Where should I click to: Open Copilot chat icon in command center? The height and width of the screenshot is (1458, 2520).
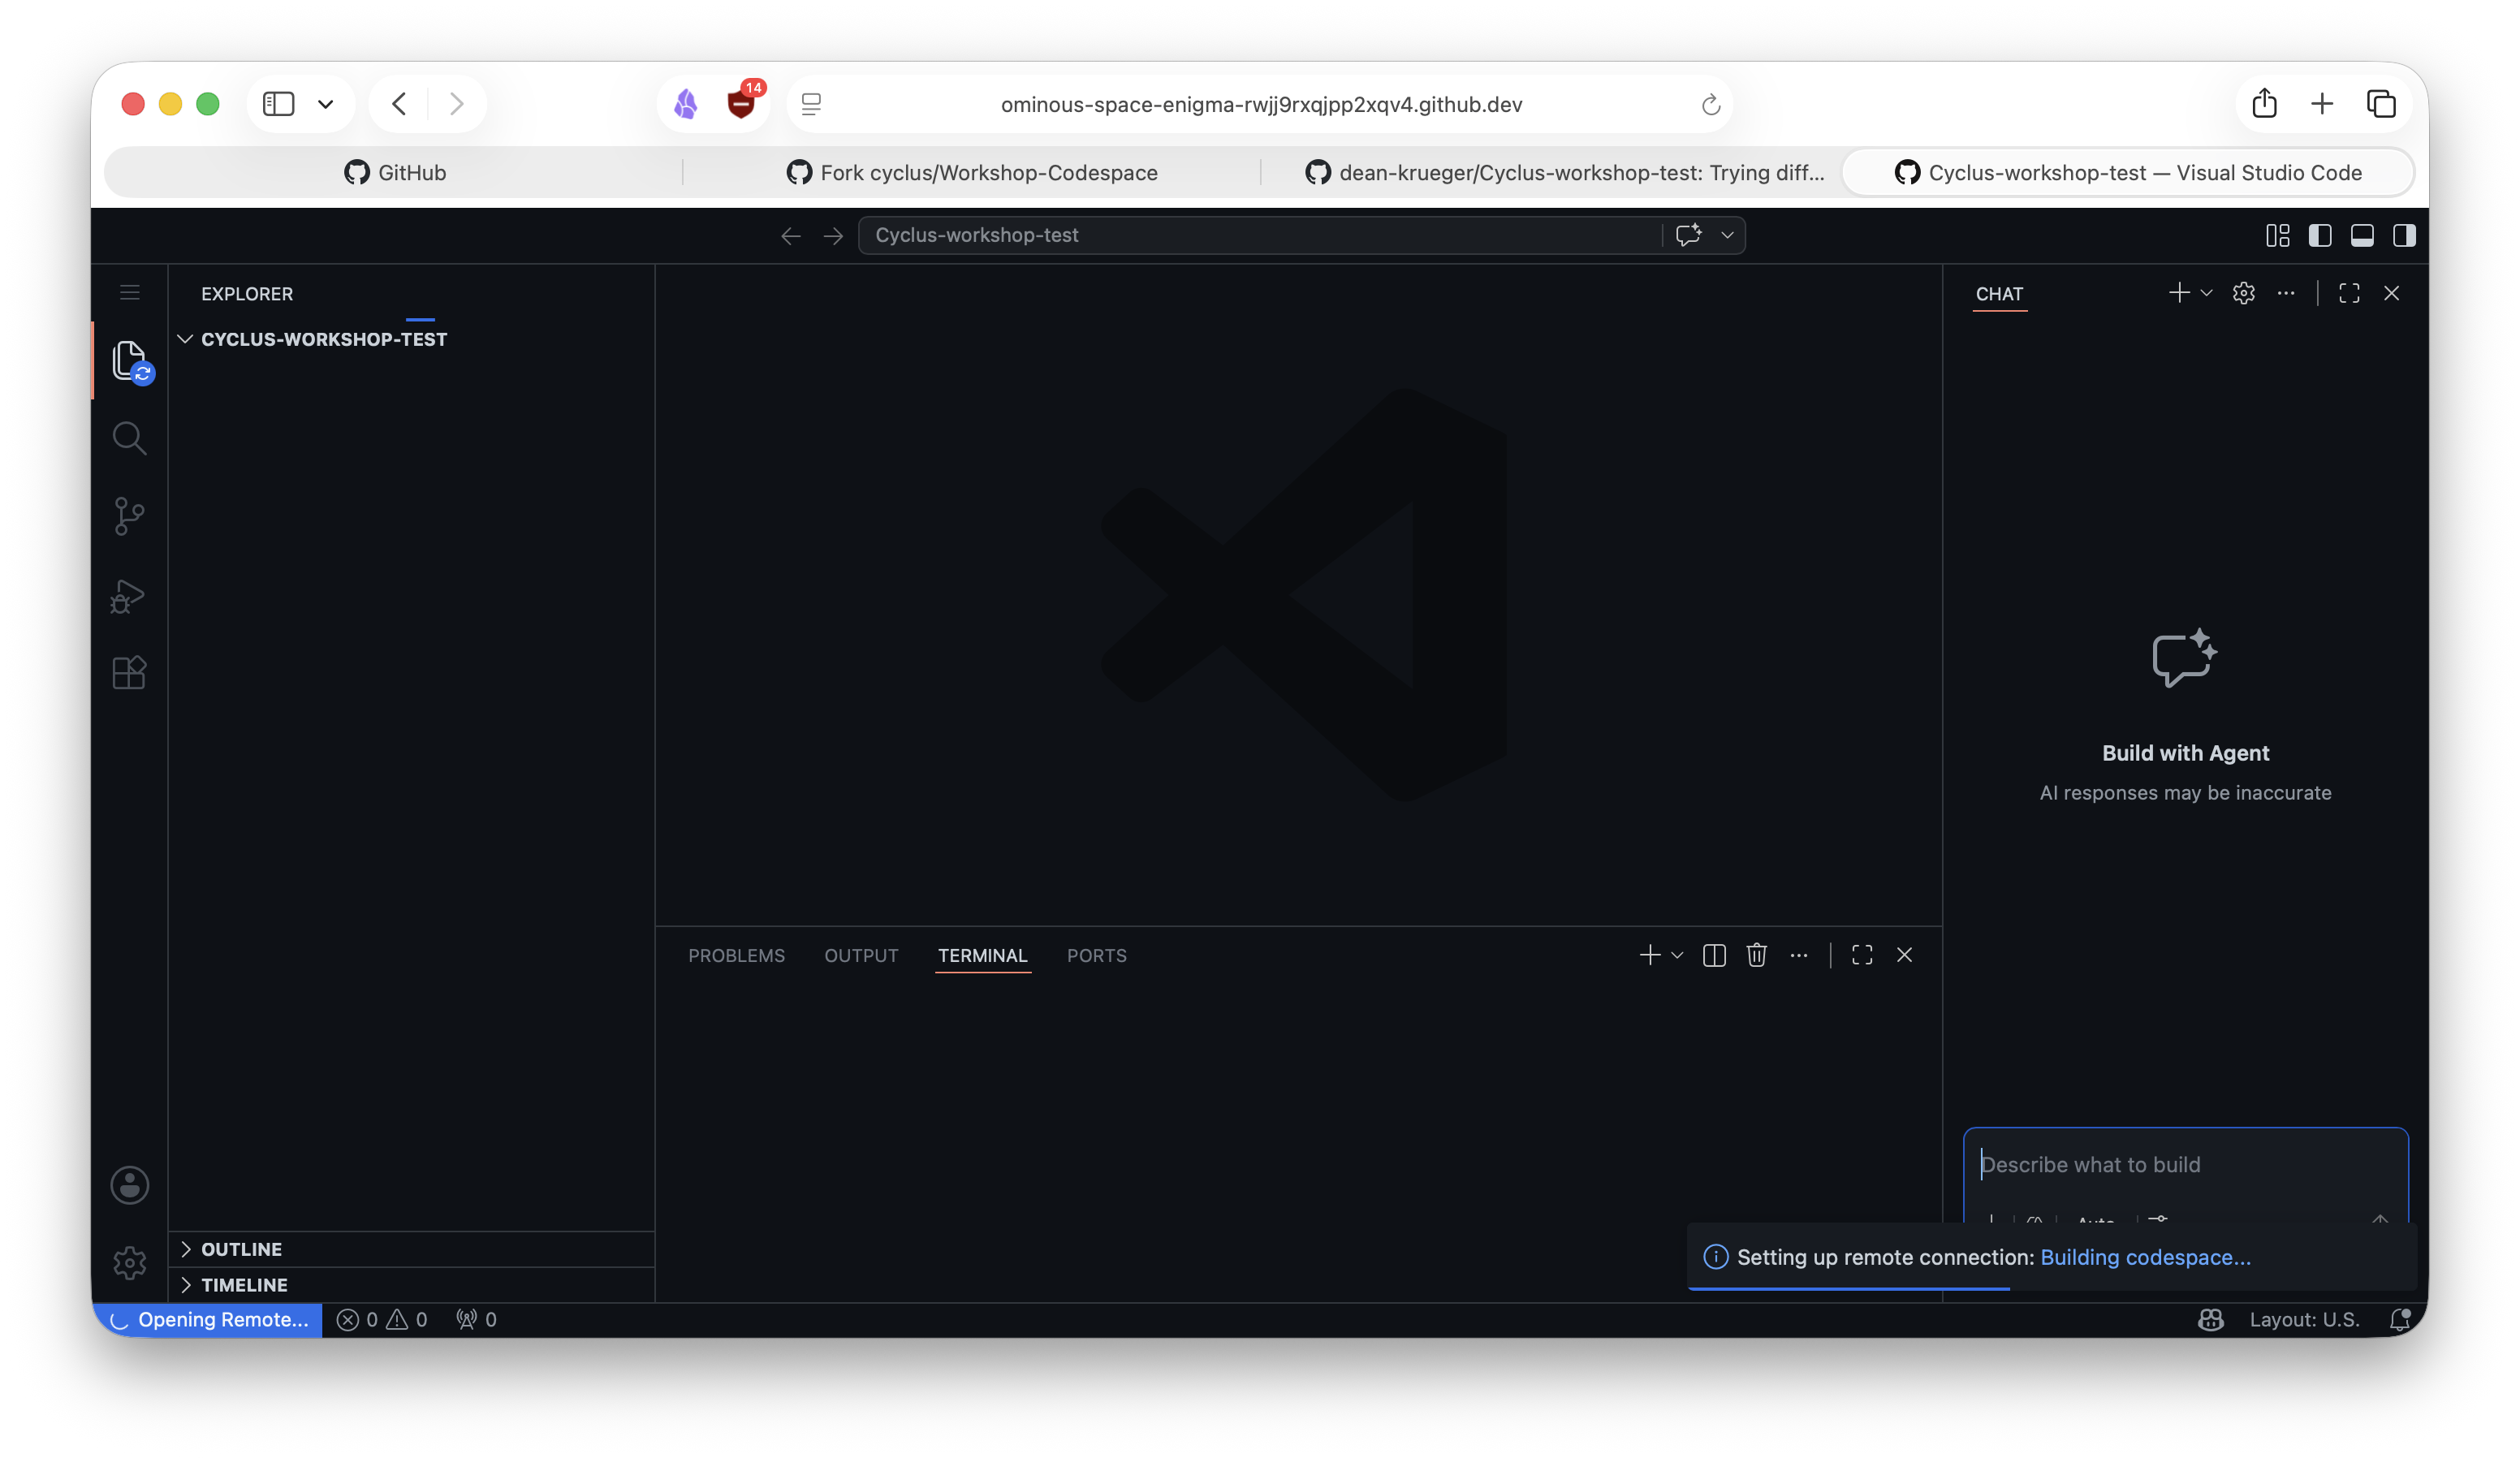pyautogui.click(x=1689, y=235)
